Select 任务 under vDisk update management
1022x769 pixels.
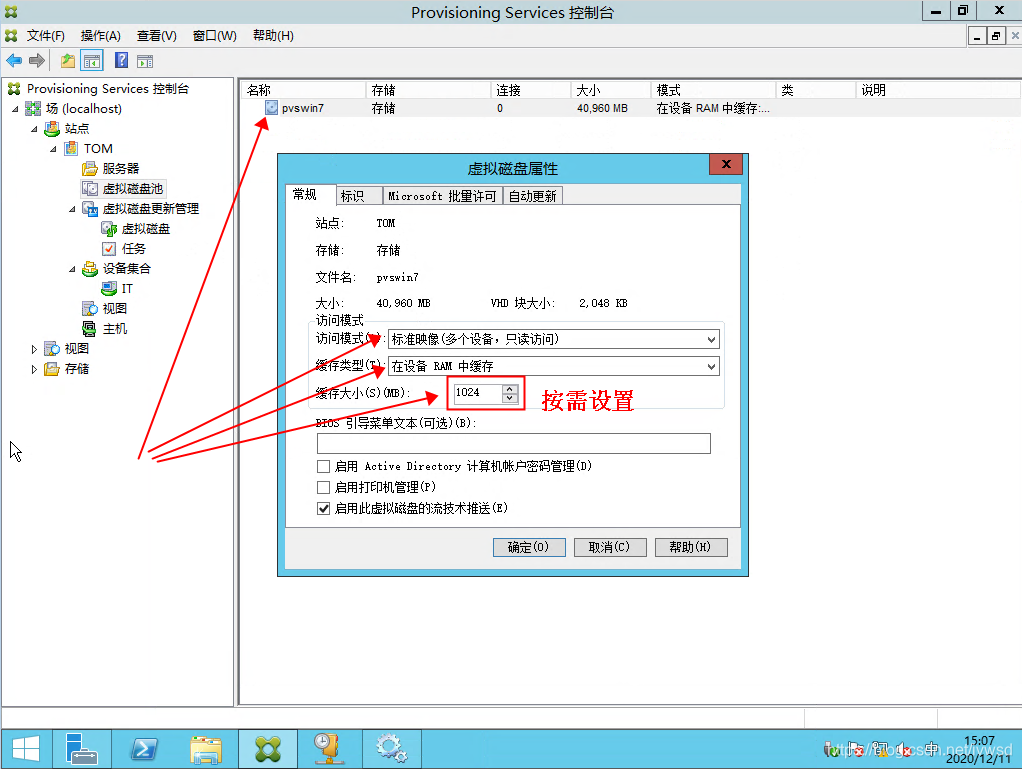[x=133, y=248]
